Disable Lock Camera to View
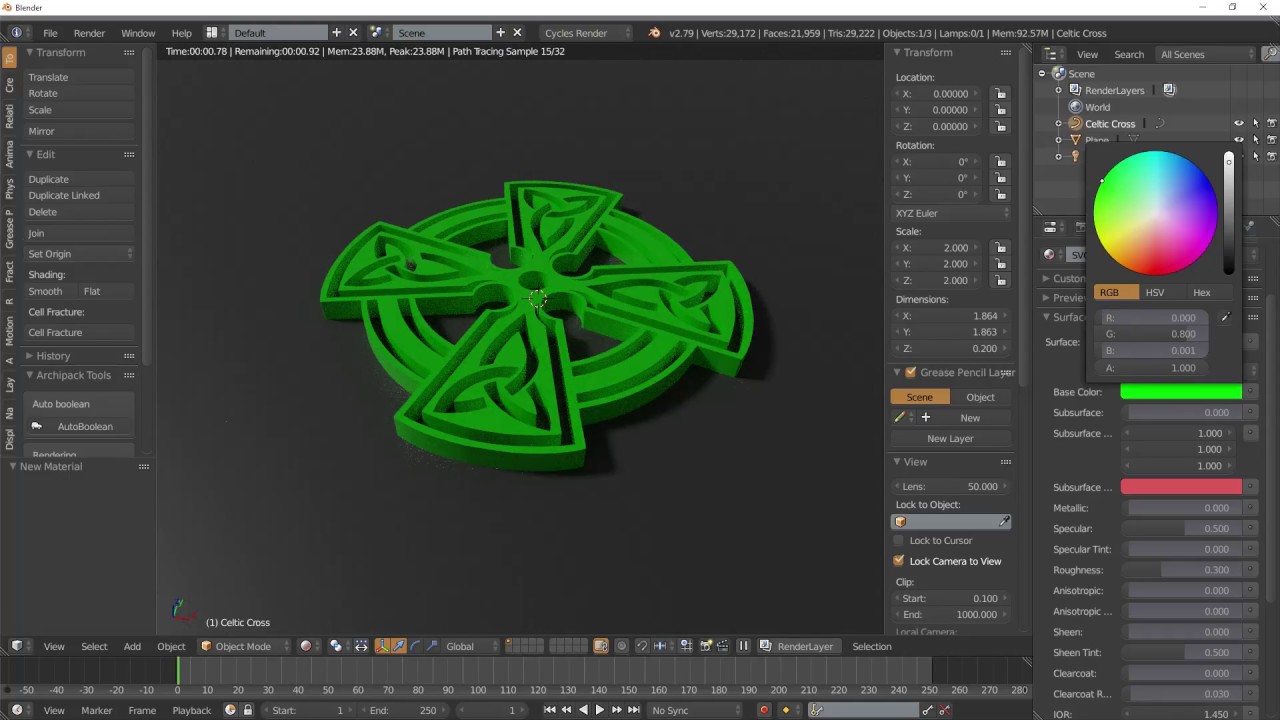Screen dimensions: 1280x720 tap(898, 561)
